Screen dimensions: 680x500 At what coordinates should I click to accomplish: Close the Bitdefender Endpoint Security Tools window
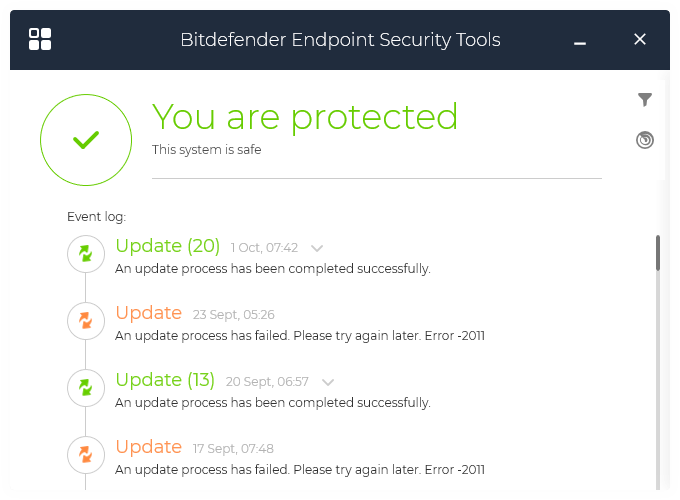pos(640,40)
